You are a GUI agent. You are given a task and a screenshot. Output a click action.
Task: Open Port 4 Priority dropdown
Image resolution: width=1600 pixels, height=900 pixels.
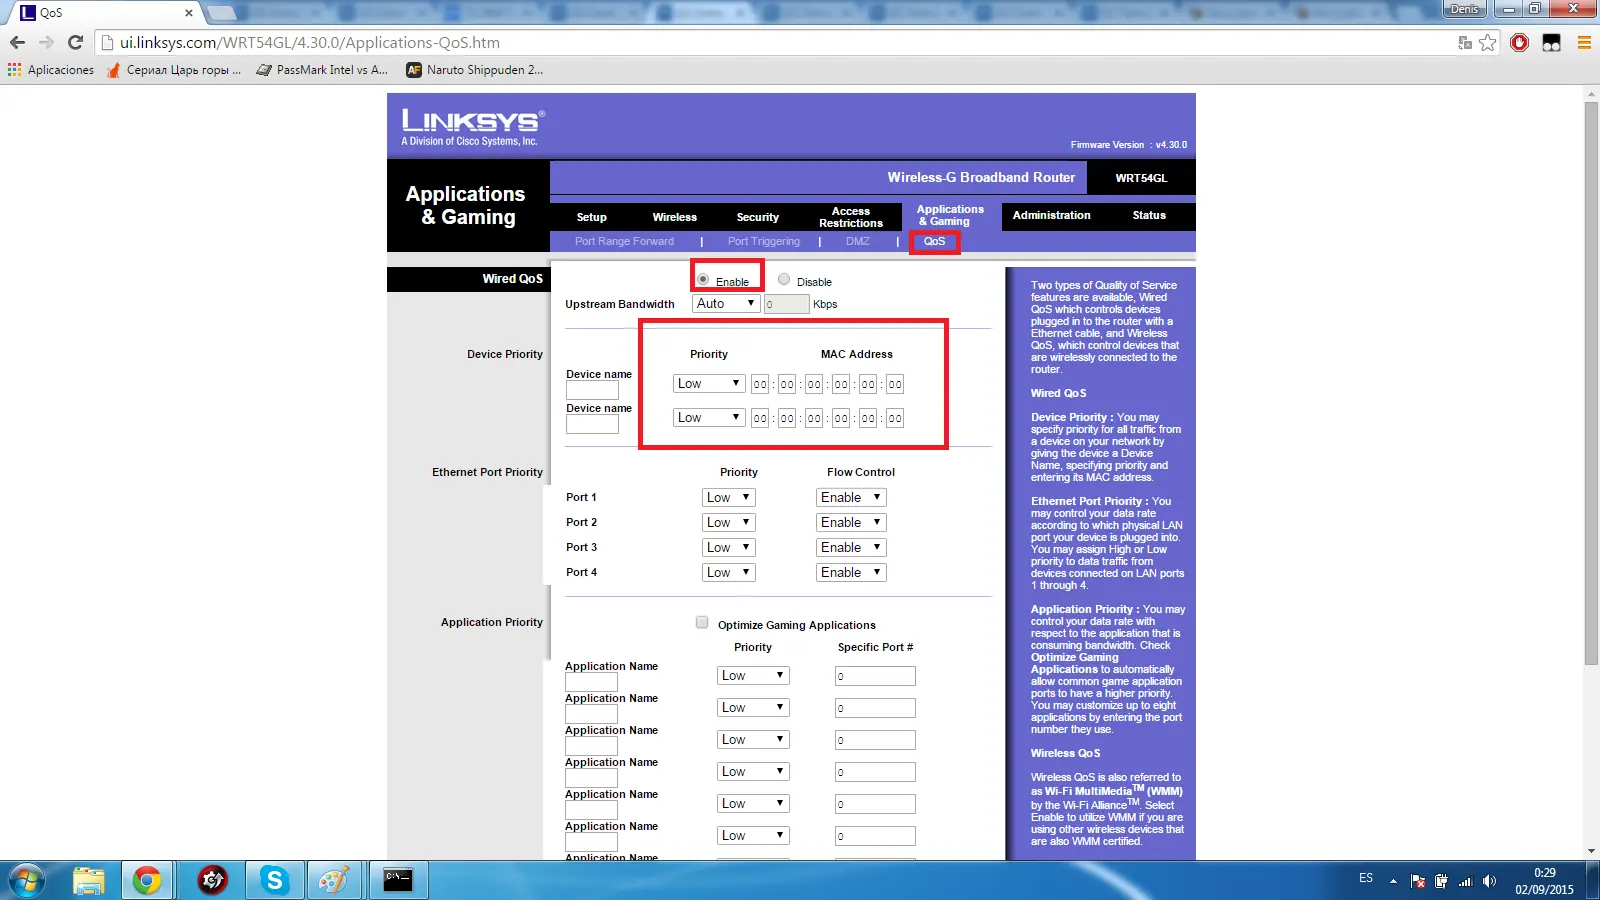728,573
